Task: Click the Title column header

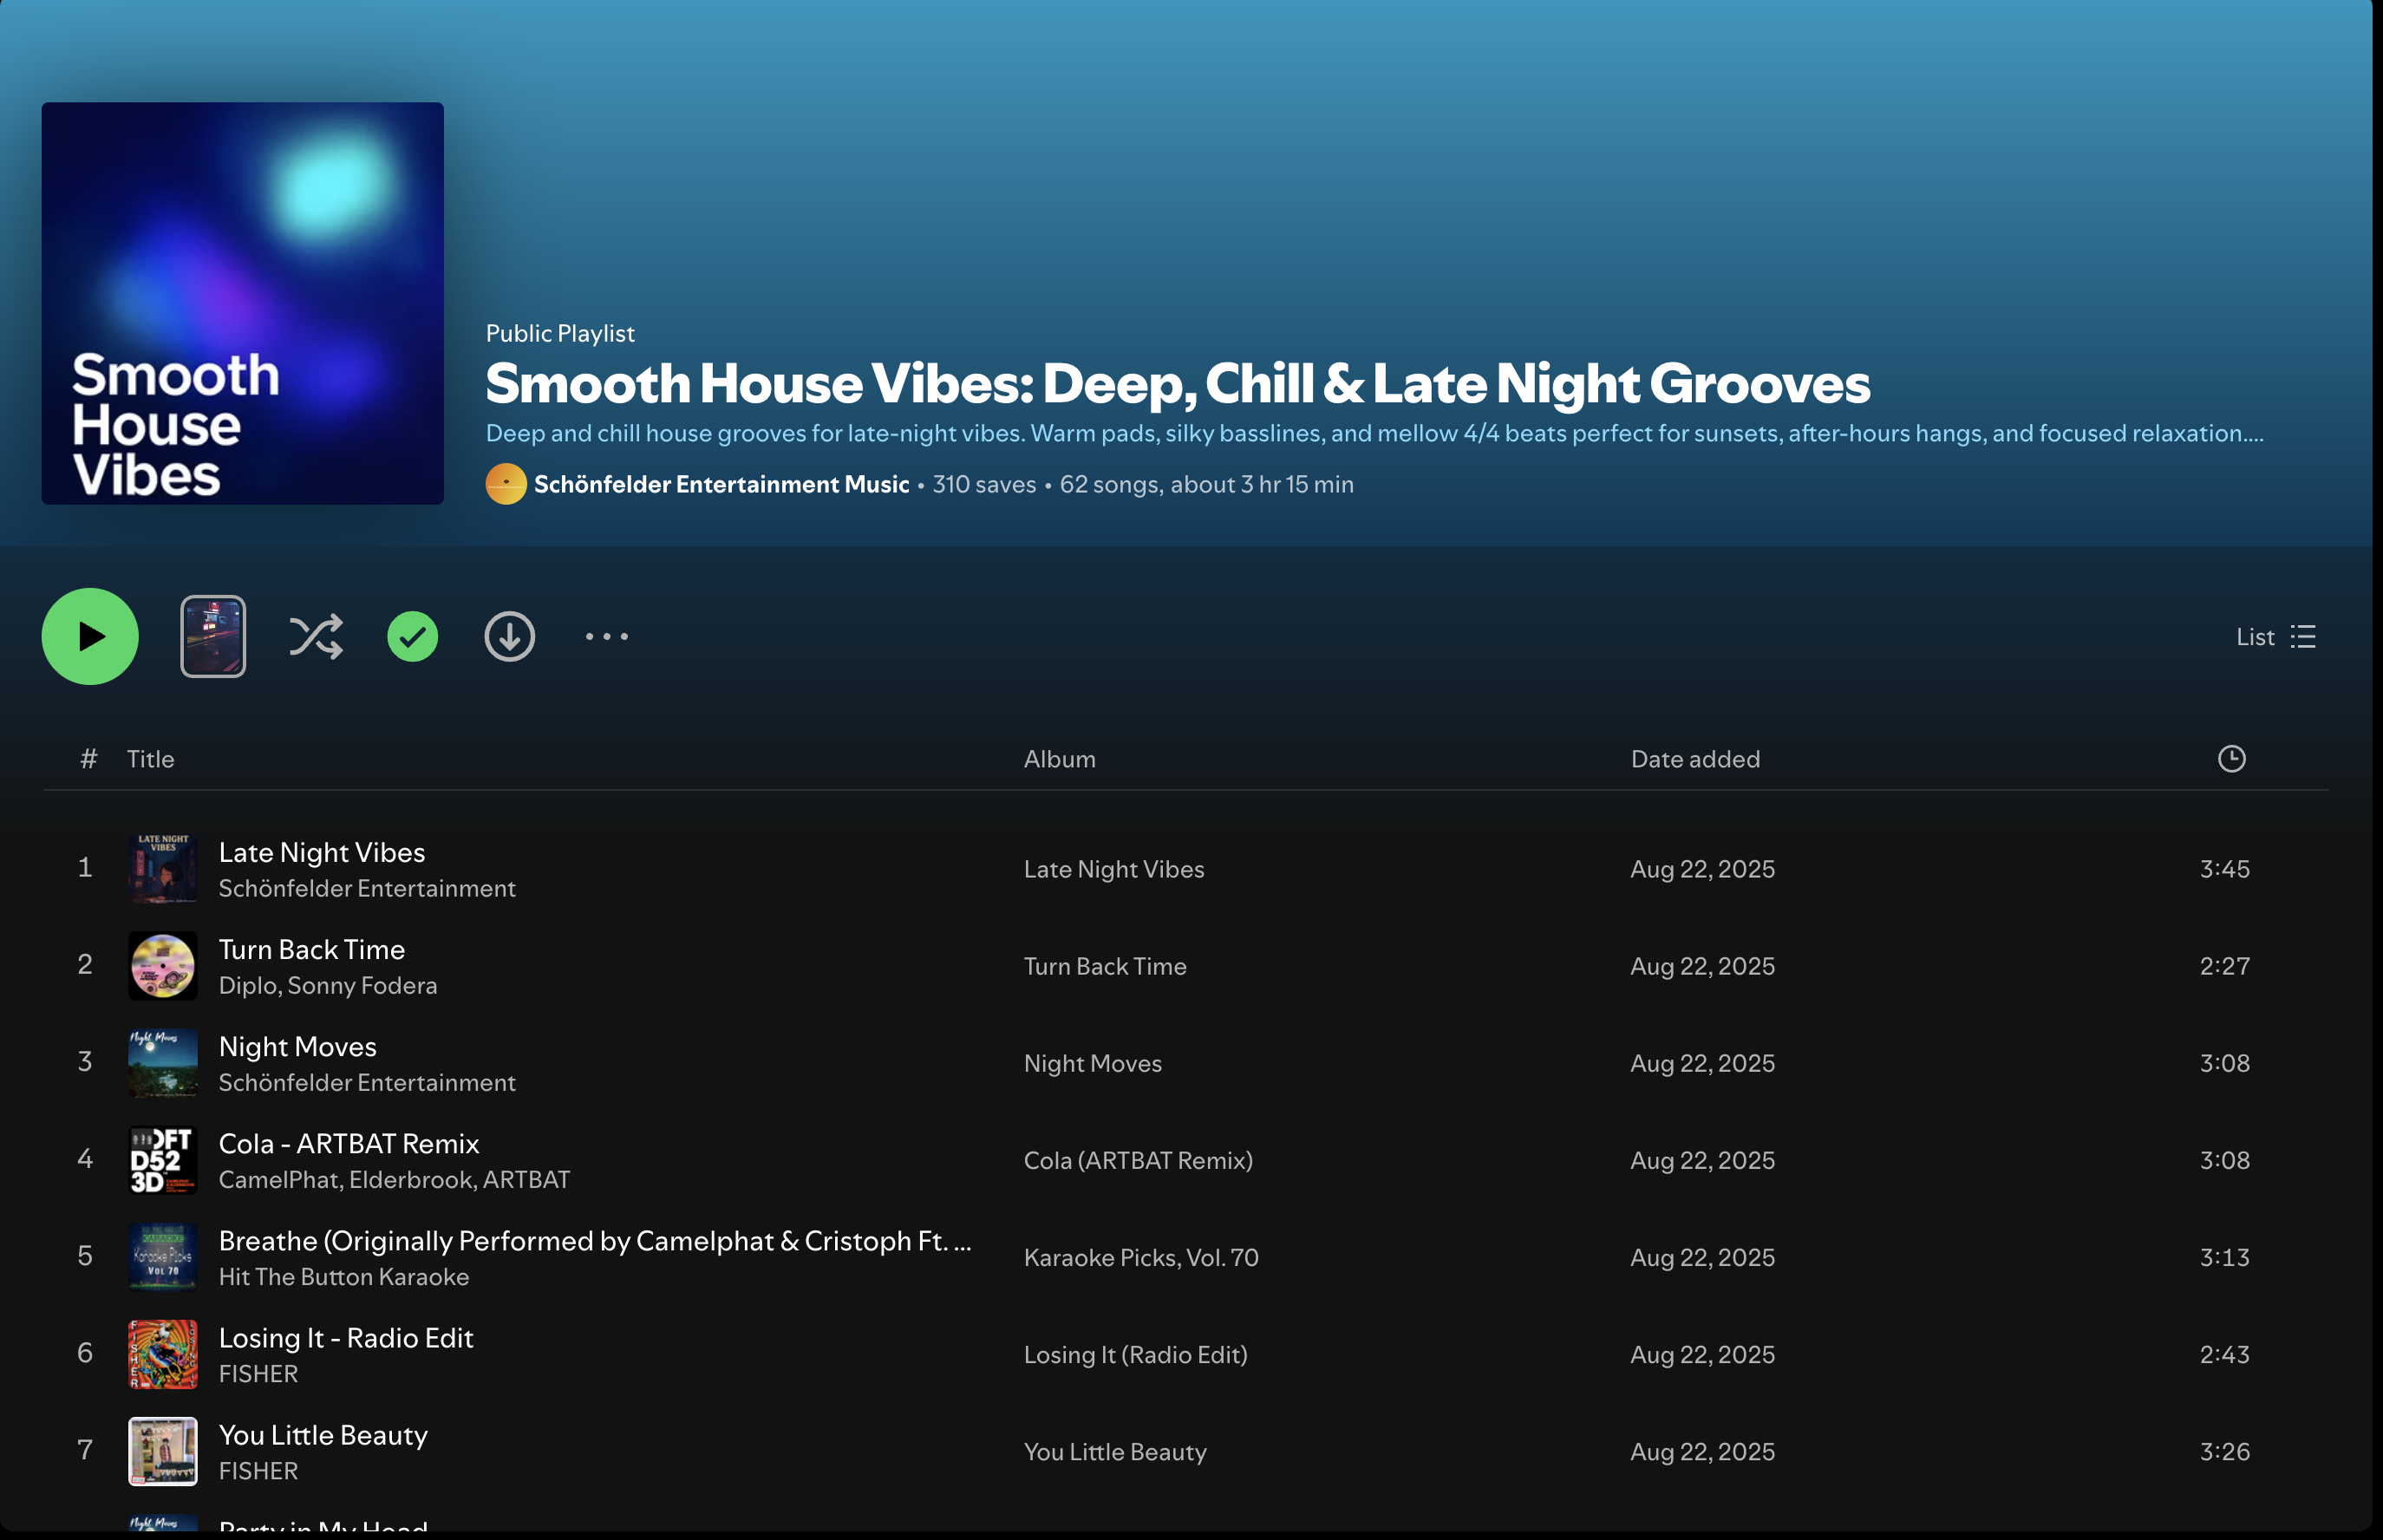Action: (150, 759)
